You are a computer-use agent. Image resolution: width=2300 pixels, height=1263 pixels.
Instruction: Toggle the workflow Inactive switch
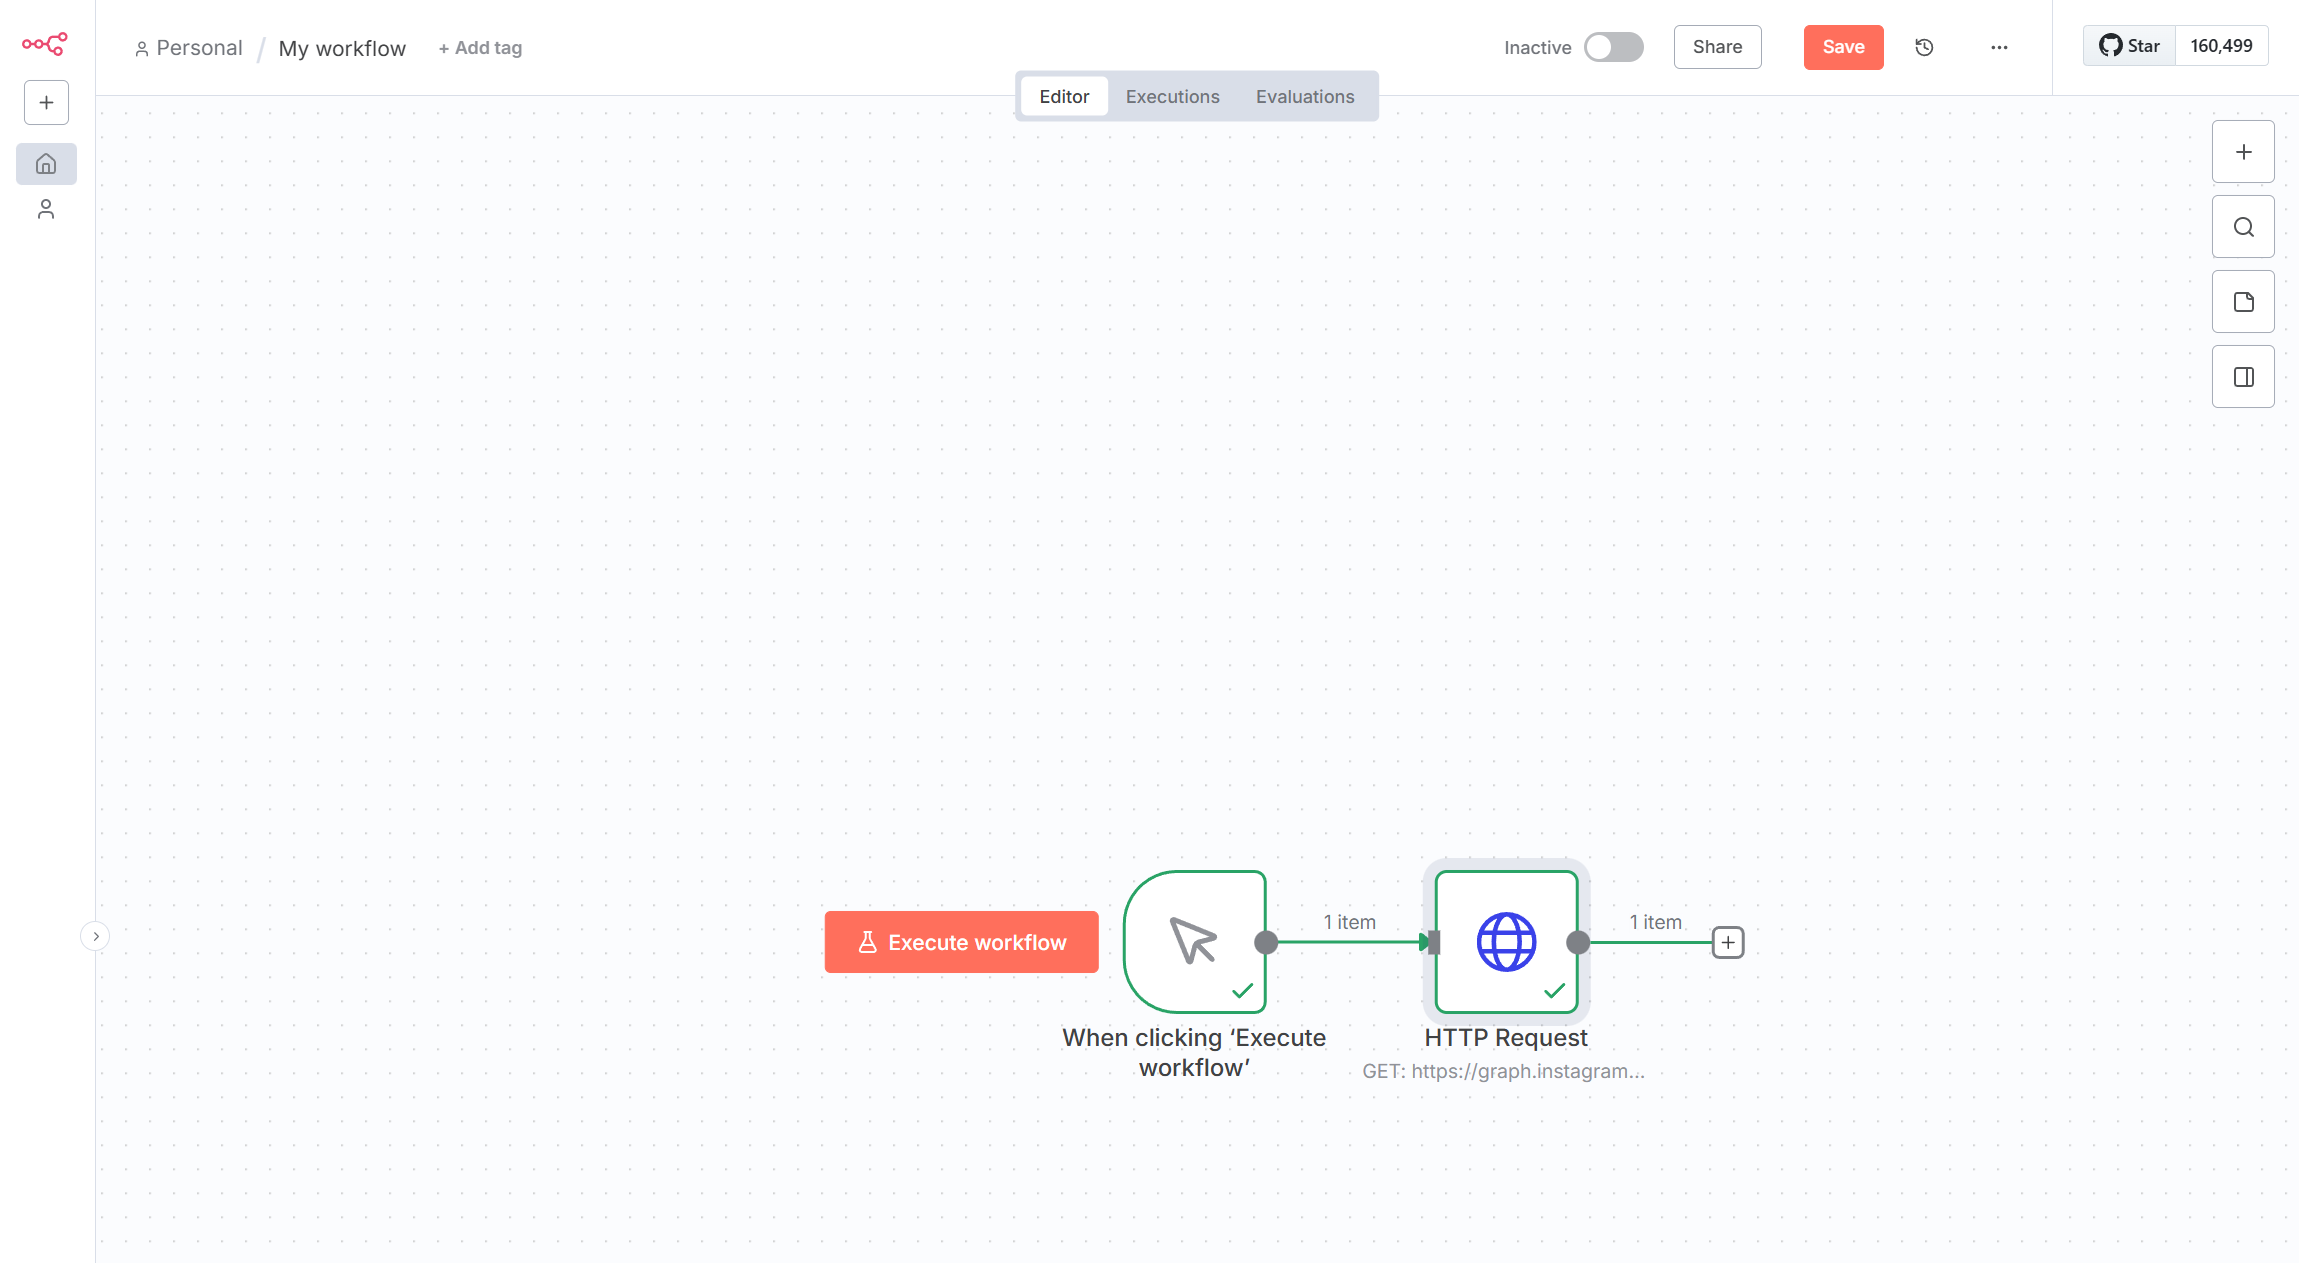tap(1613, 47)
